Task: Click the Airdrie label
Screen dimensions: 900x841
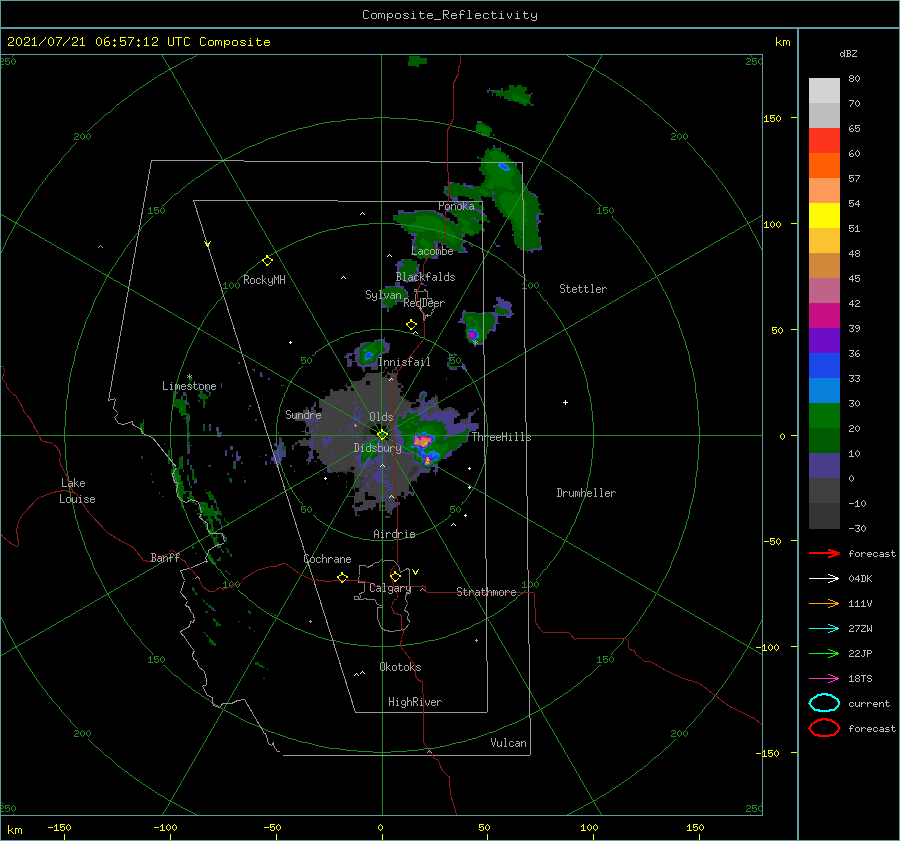Action: (394, 534)
